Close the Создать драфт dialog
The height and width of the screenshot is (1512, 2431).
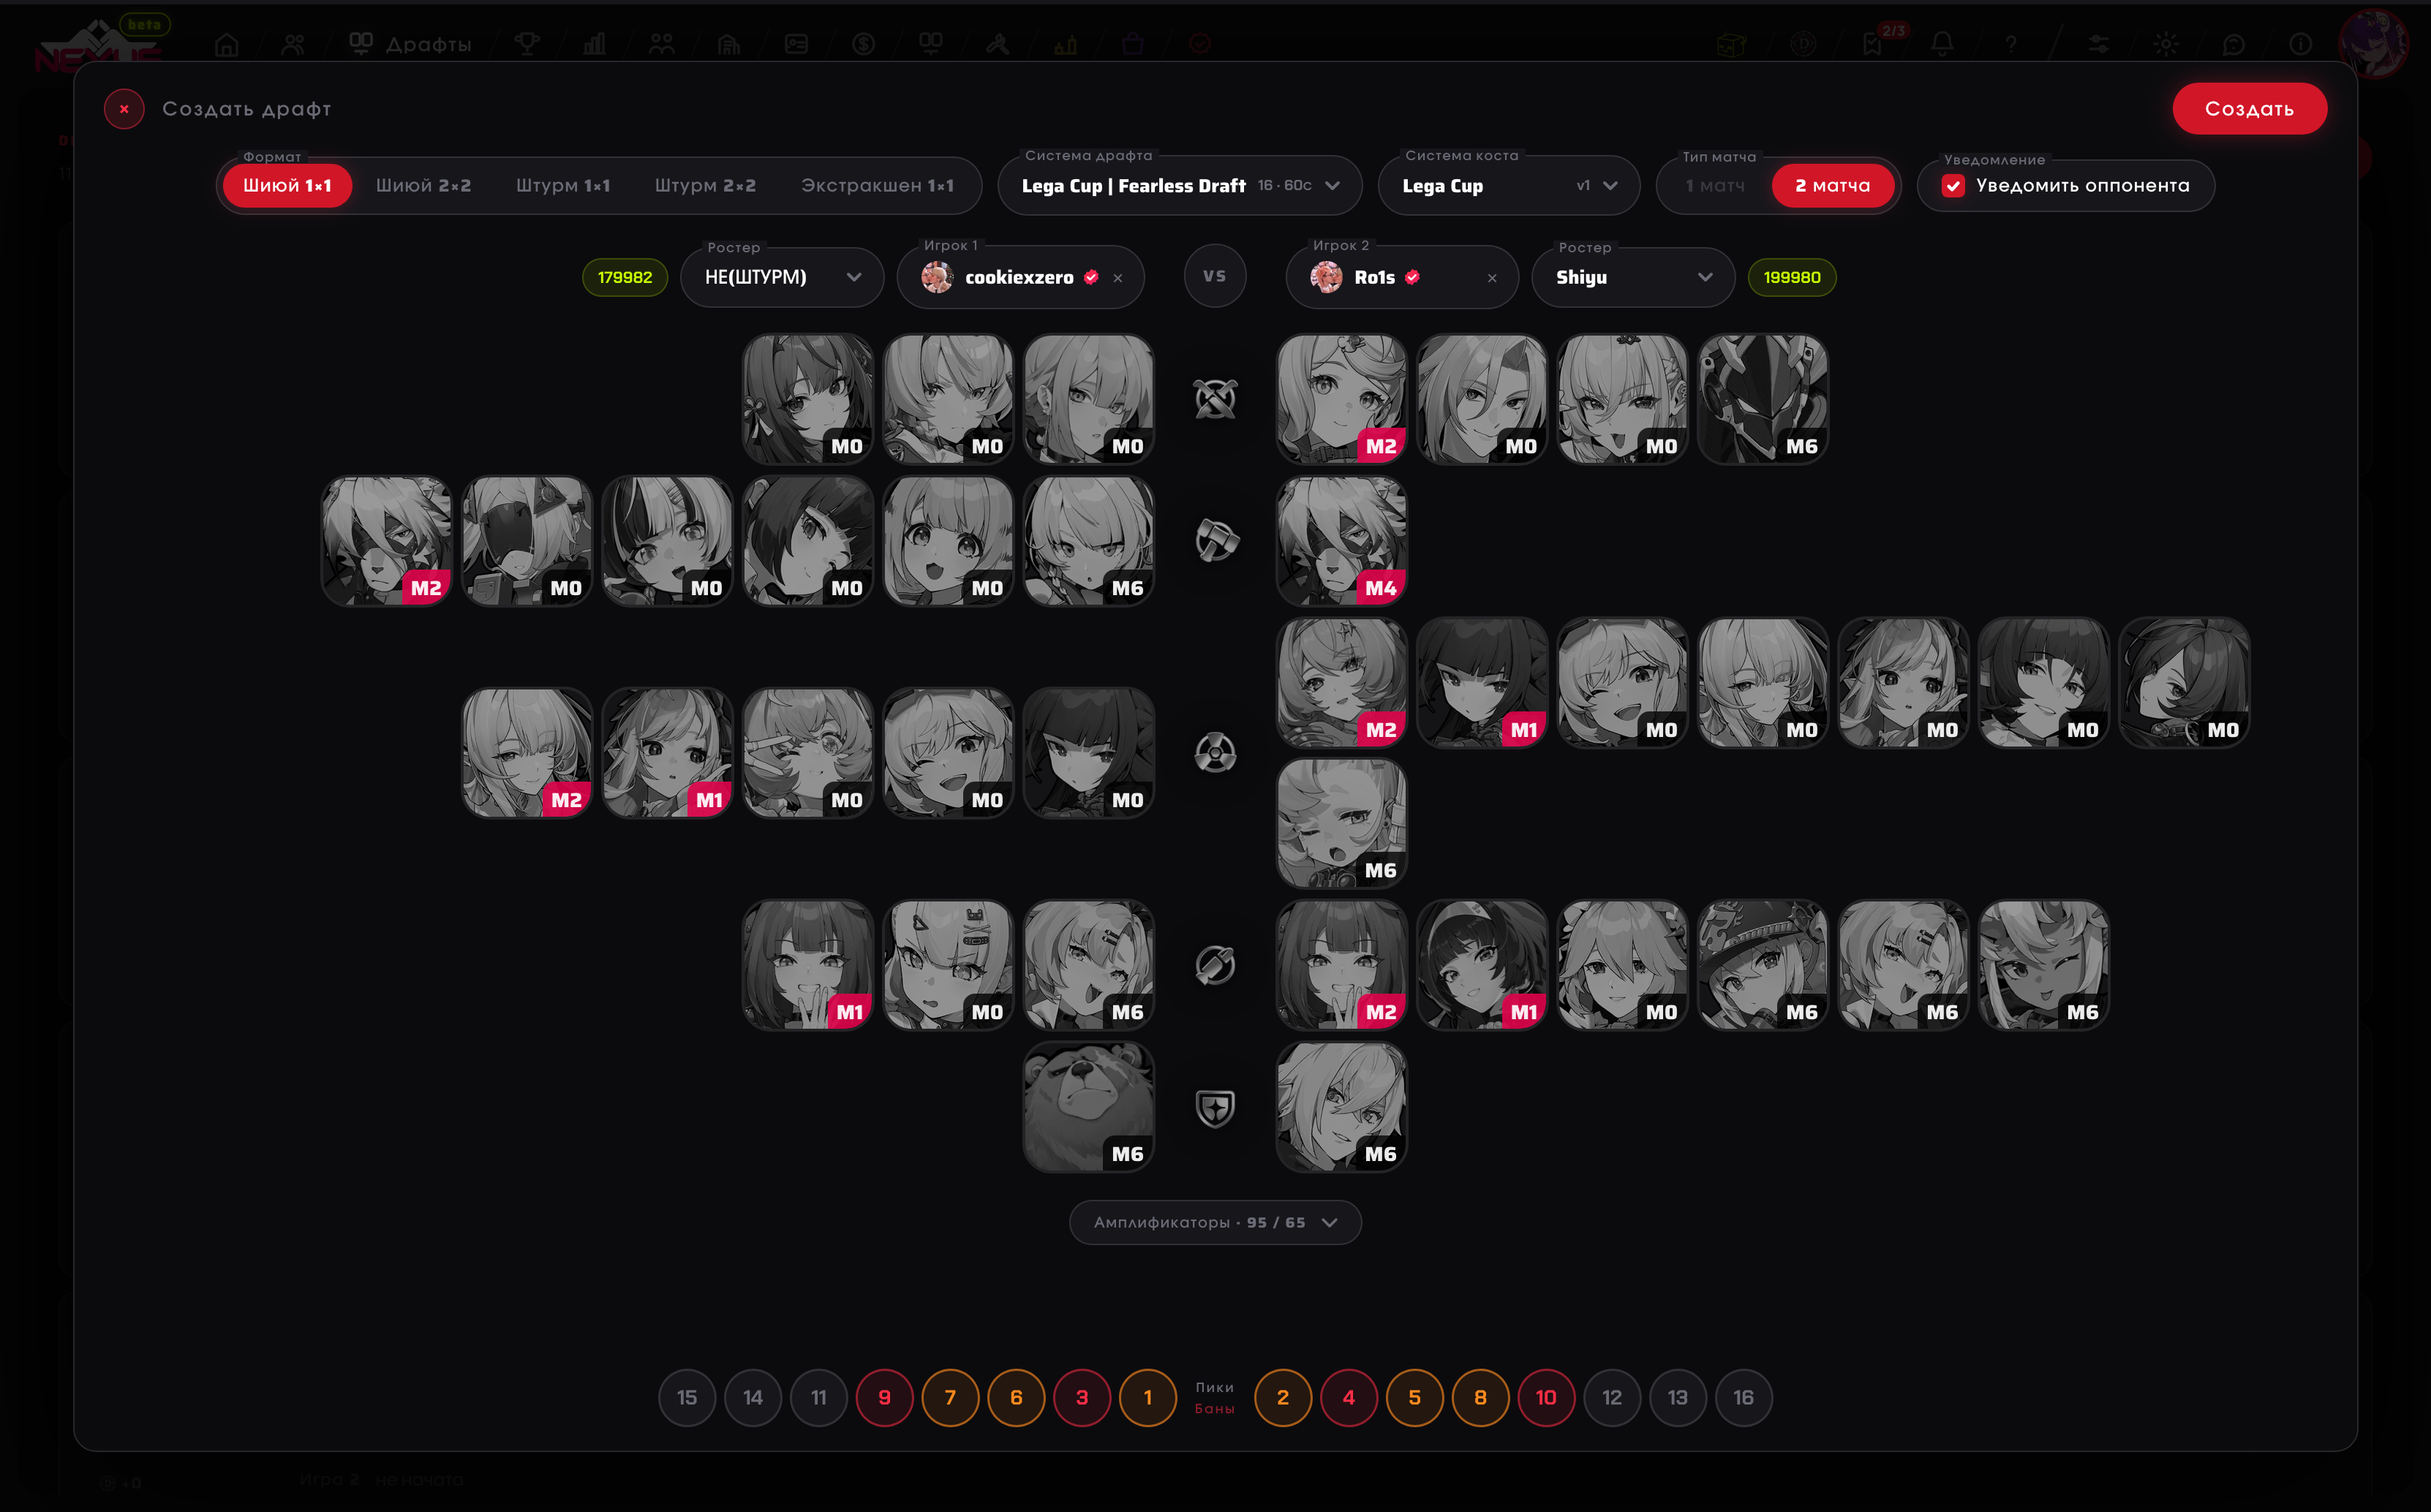[124, 109]
